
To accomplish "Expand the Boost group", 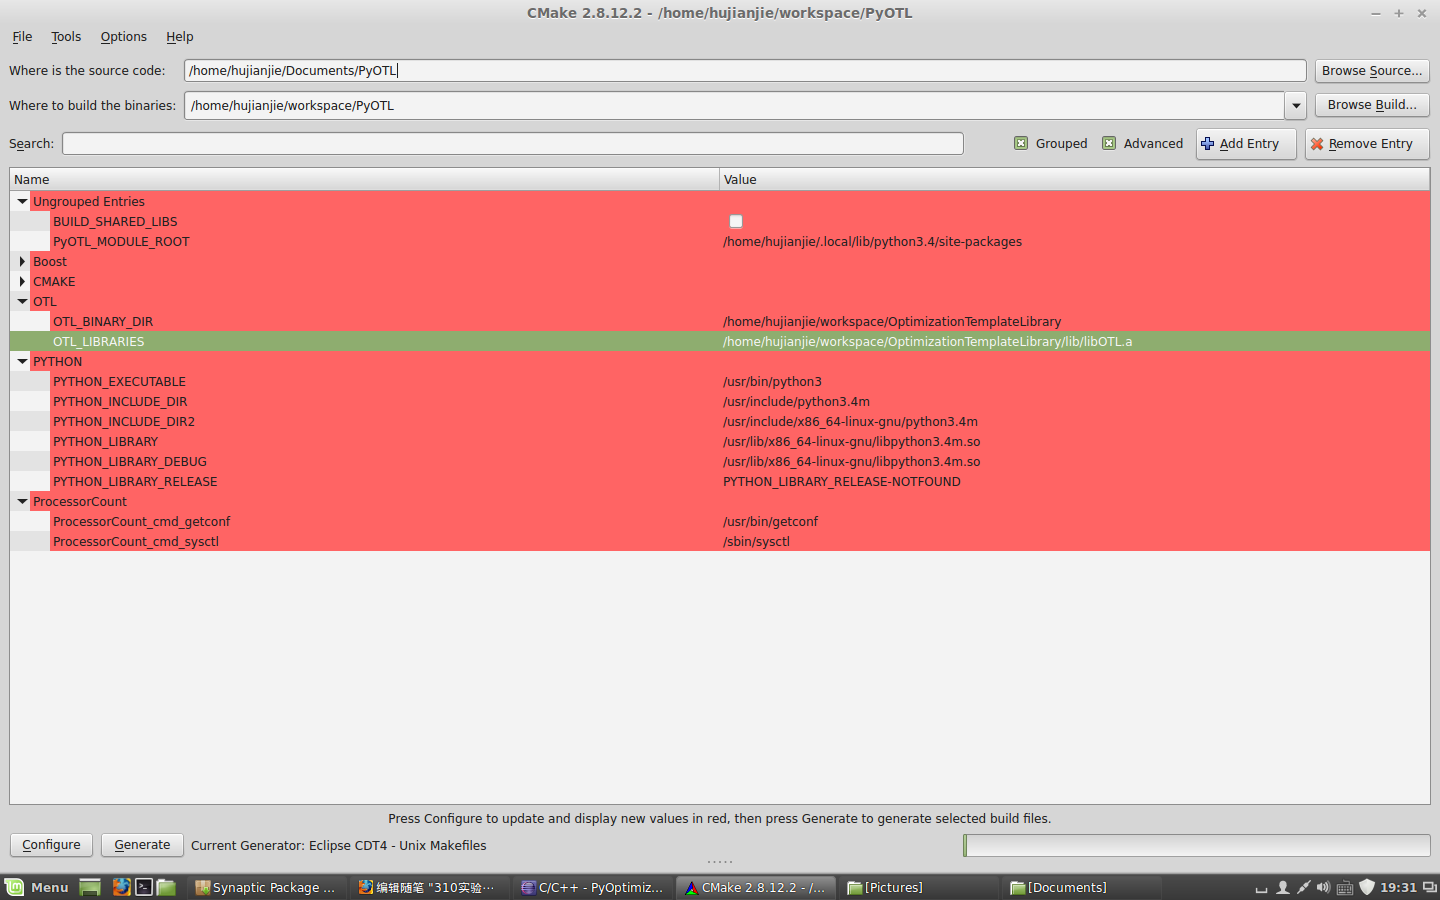I will point(22,261).
